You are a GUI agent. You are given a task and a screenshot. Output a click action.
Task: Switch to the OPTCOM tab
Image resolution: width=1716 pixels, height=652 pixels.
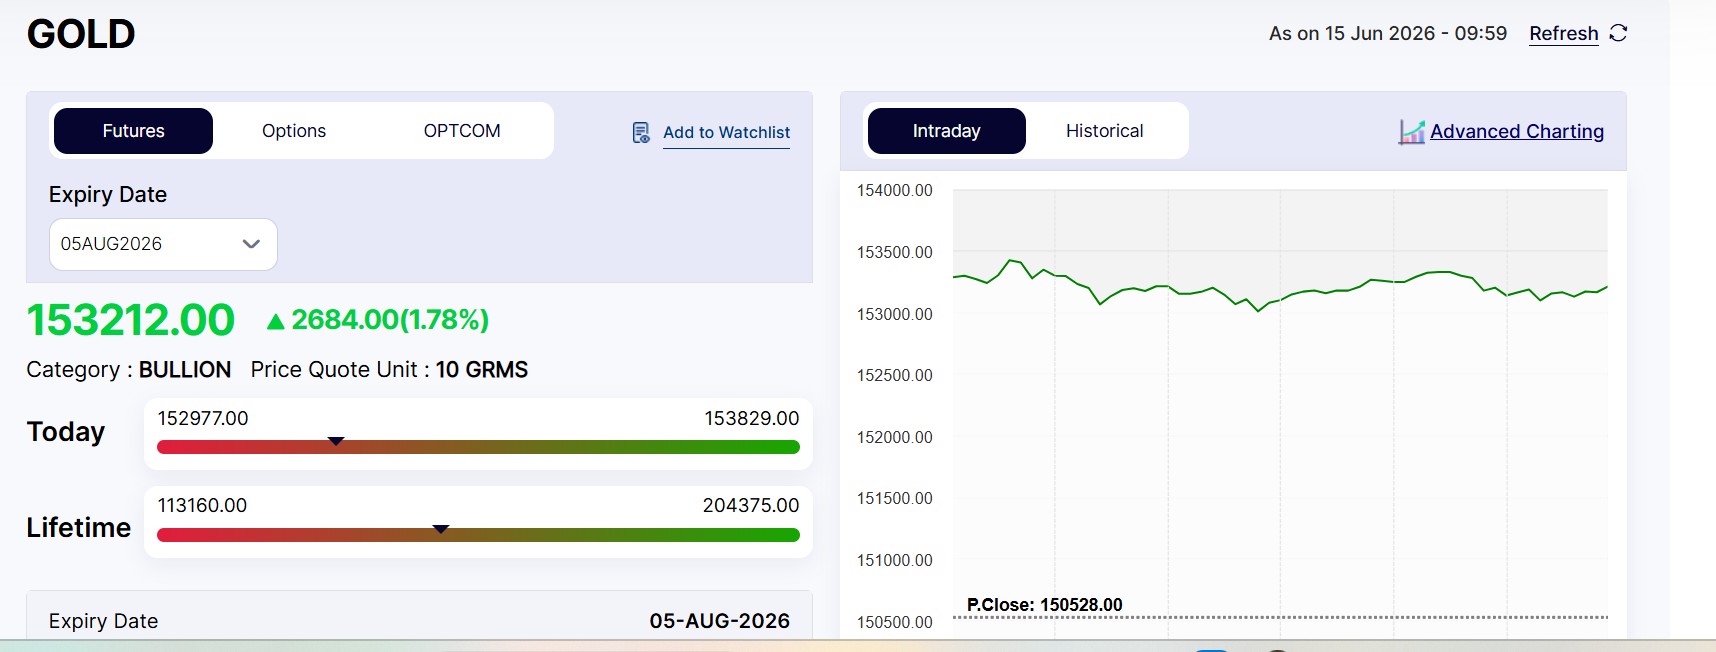[x=462, y=131]
